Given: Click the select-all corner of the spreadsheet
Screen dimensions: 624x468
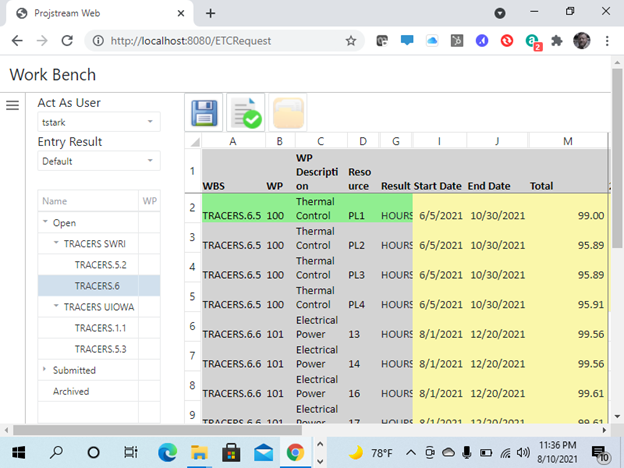Looking at the screenshot, I should click(193, 141).
